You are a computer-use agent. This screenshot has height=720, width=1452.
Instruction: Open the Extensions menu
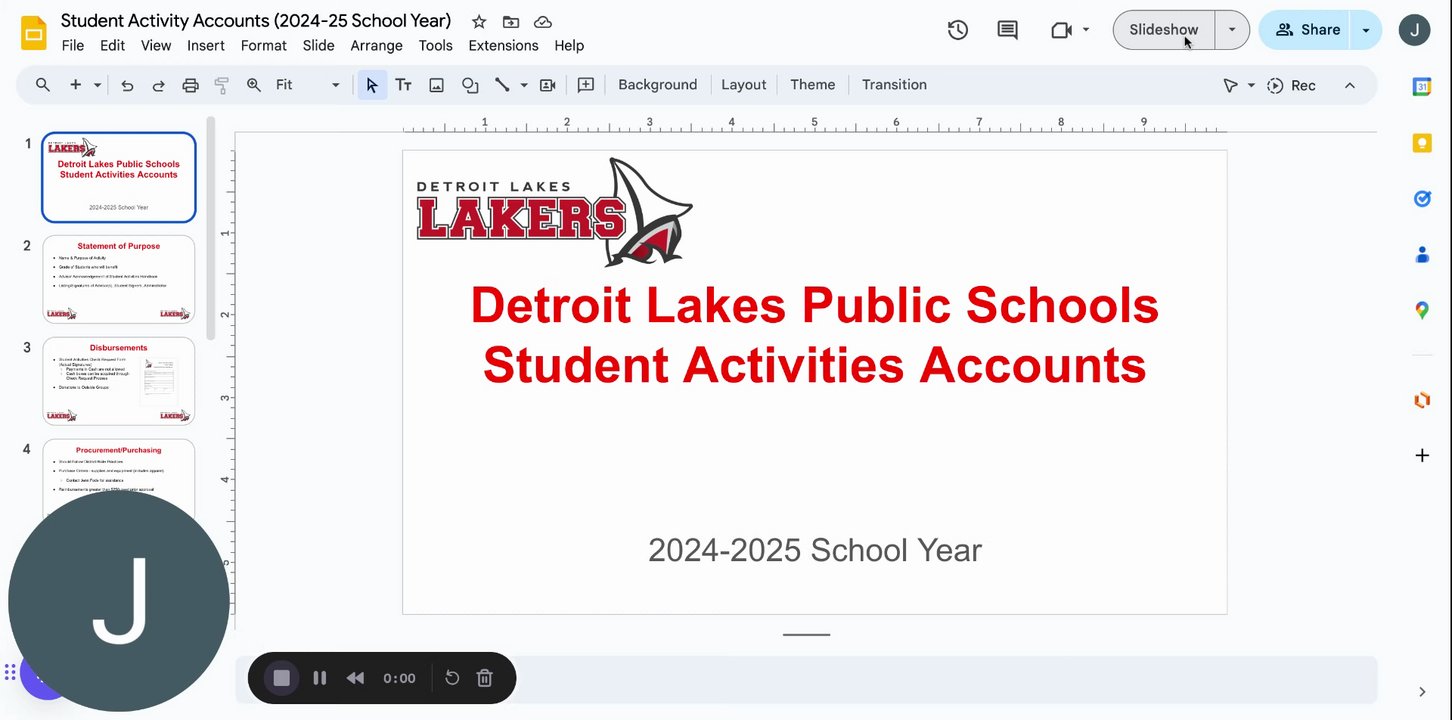(x=503, y=45)
